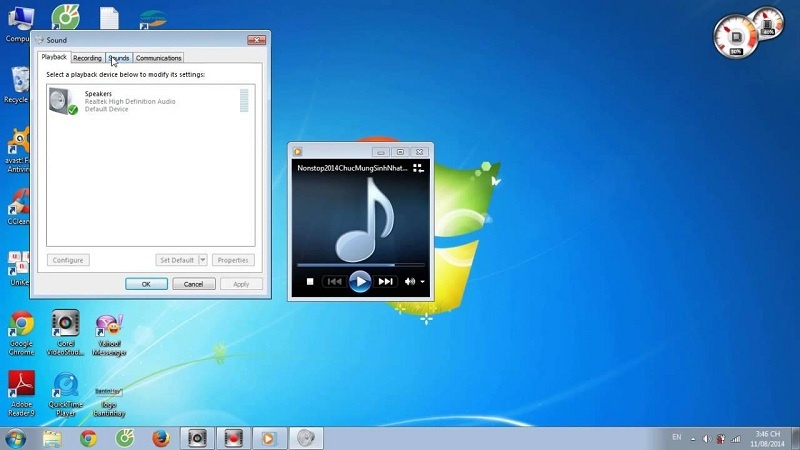The width and height of the screenshot is (800, 450).
Task: Open the network signal tray icon
Action: (735, 439)
